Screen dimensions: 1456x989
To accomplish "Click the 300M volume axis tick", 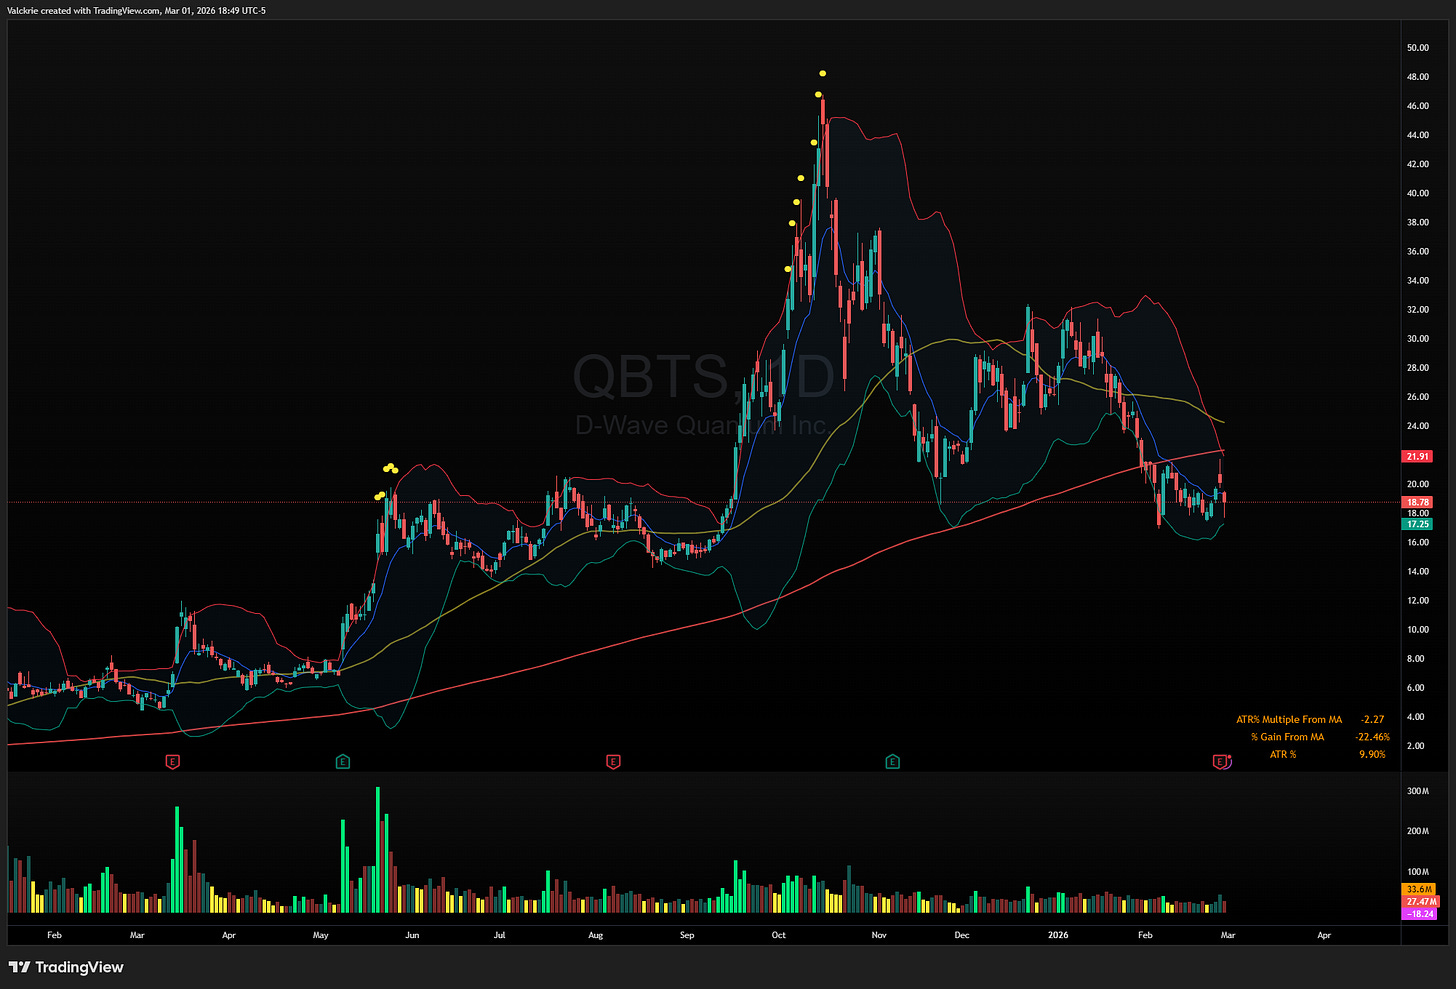I will (1418, 791).
